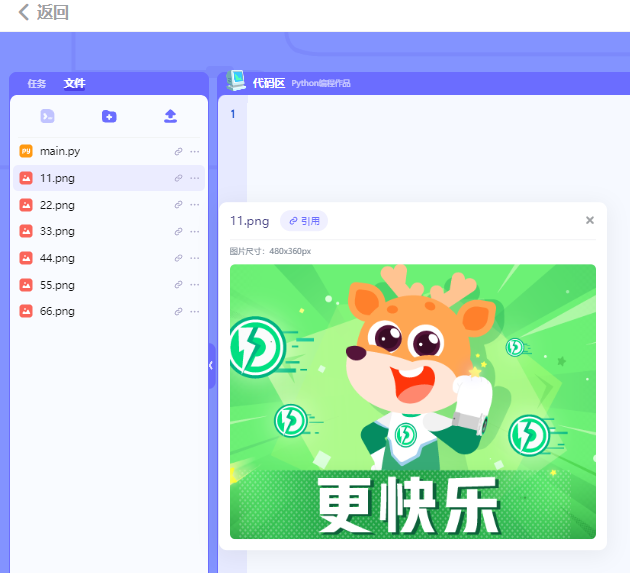This screenshot has height=573, width=630.
Task: Select the 33.png file in list
Action: 57,232
